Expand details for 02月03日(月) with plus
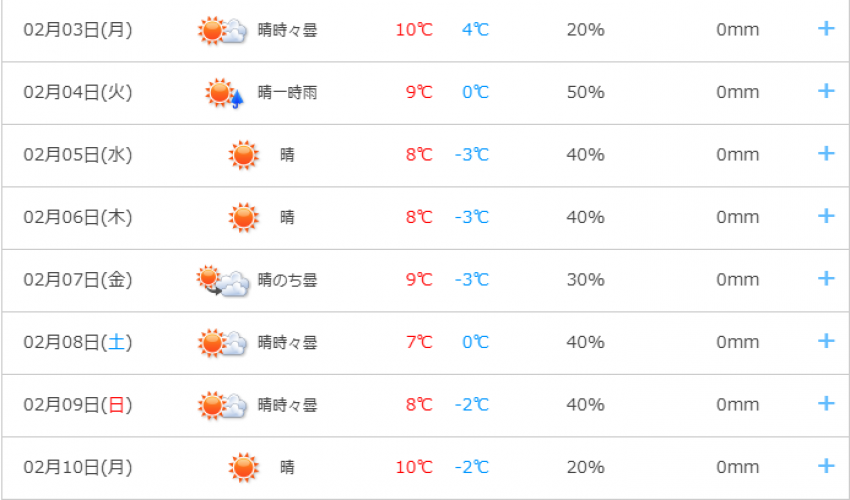The height and width of the screenshot is (500, 850). point(826,29)
